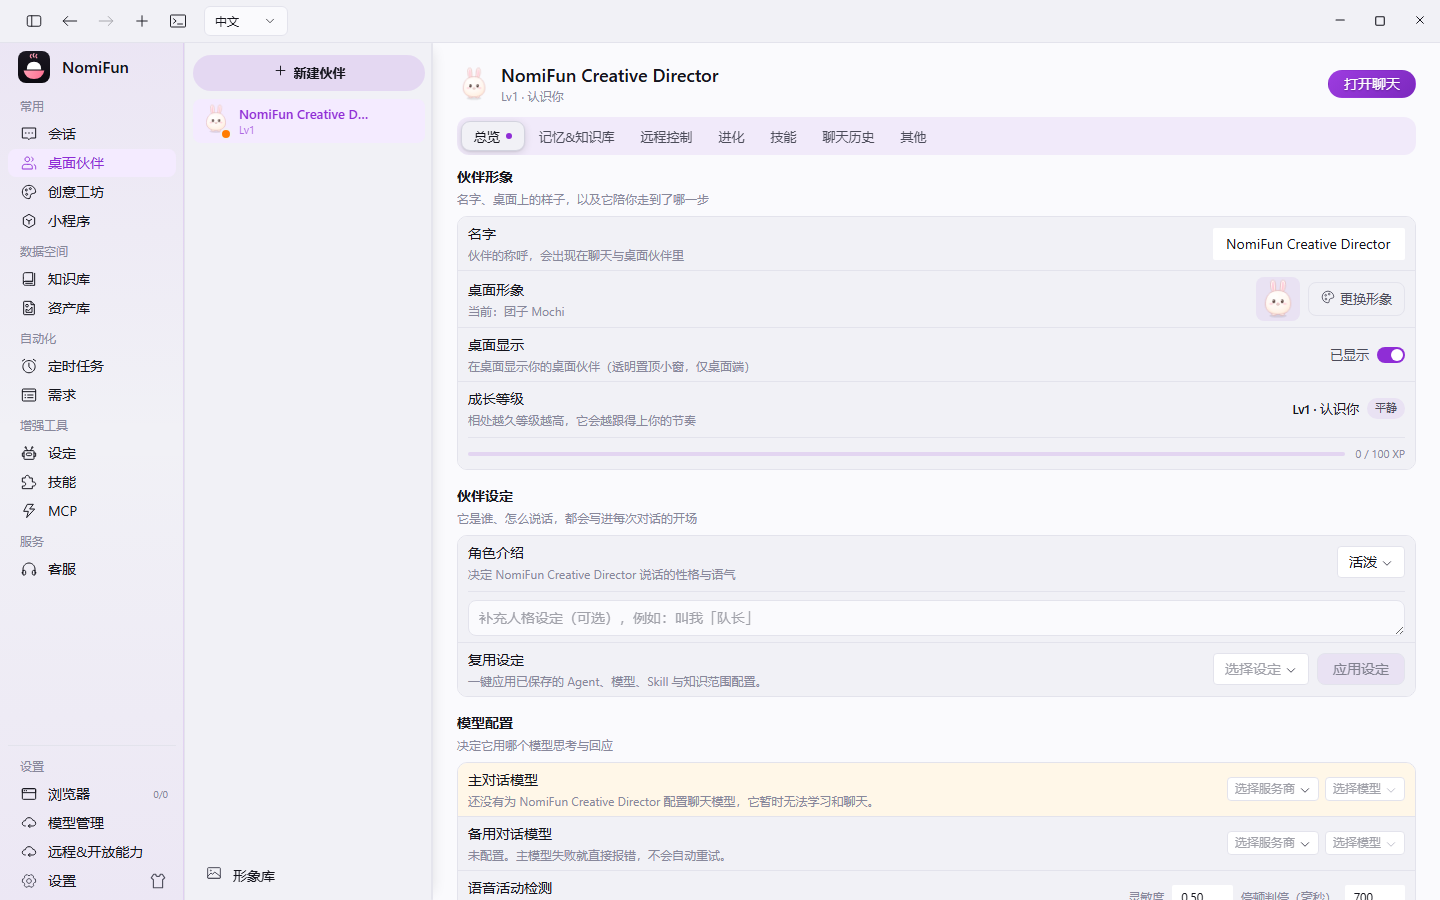Open 备用对话模型 选择模型 dropdown

point(1364,843)
